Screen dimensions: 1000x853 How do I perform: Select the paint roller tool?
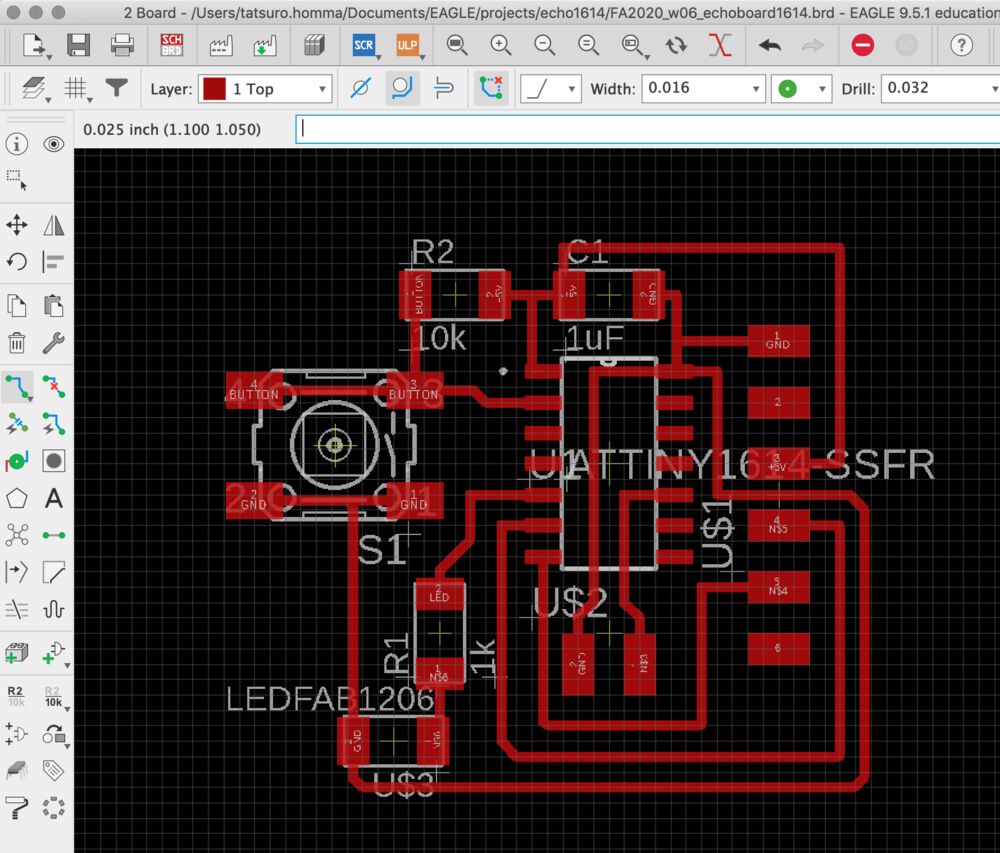coord(17,808)
